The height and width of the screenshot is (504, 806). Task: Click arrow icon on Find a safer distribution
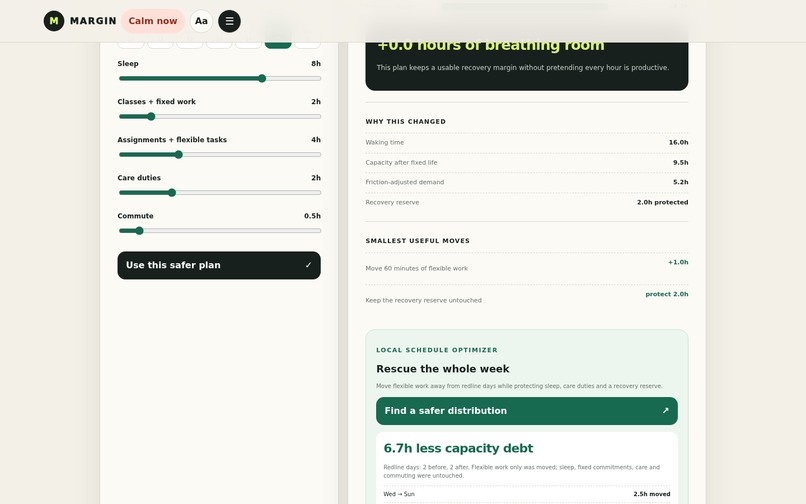[665, 410]
